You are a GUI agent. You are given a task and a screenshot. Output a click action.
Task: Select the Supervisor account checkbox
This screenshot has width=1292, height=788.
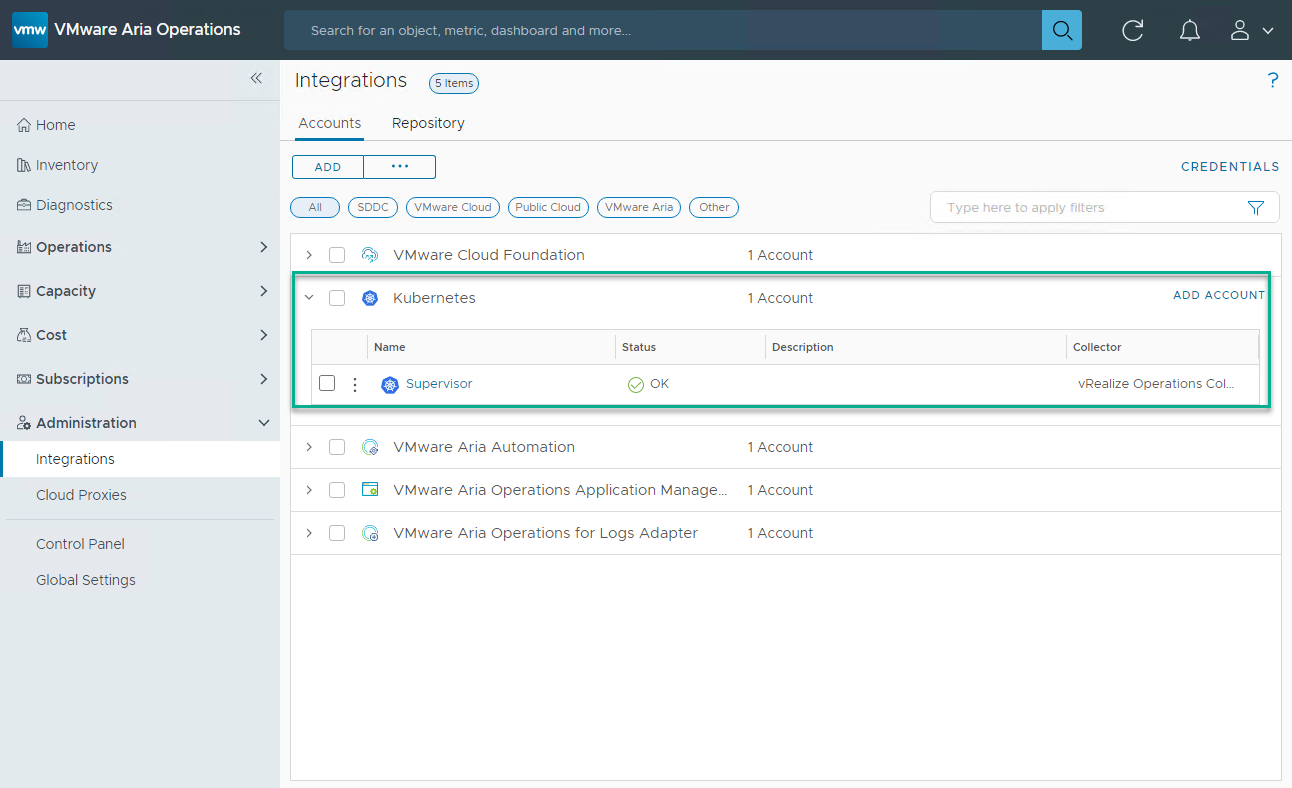click(x=327, y=383)
